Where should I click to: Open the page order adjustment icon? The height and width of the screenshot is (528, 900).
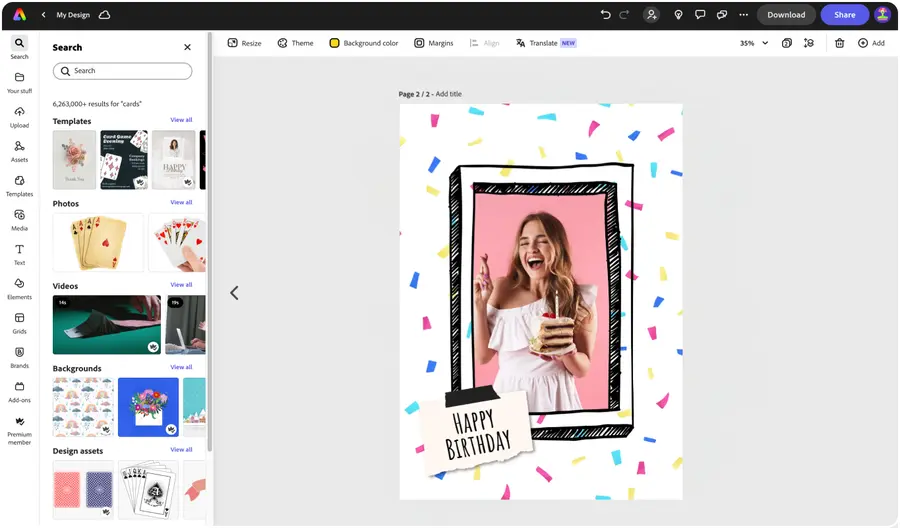[x=809, y=43]
